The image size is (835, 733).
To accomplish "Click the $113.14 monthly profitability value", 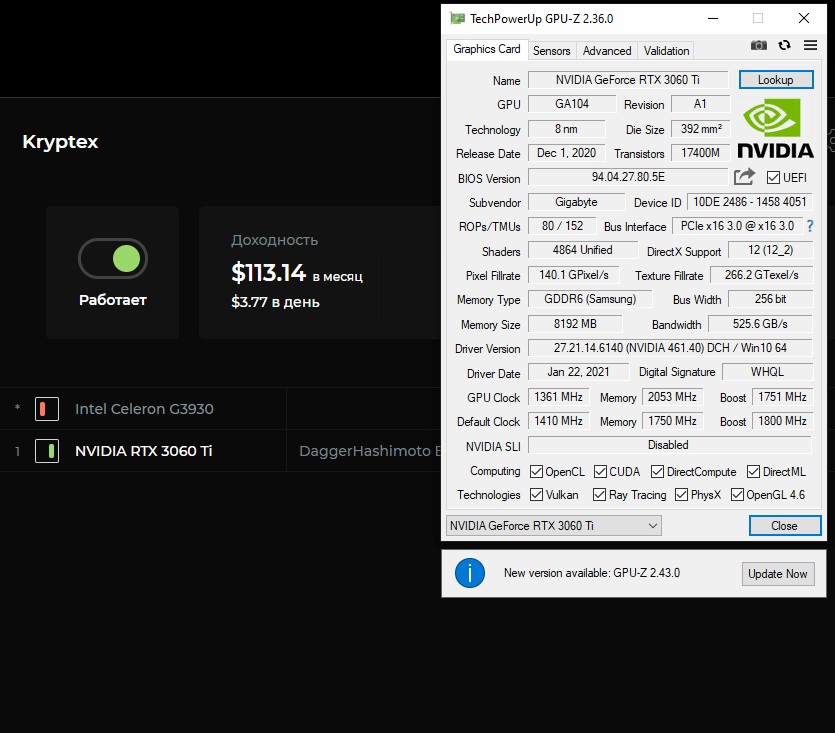I will tap(268, 273).
